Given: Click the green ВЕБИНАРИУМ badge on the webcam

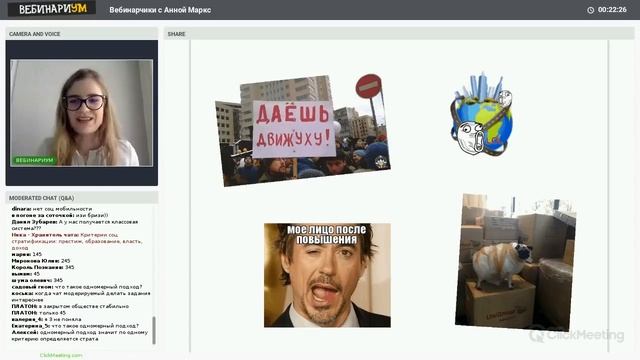Looking at the screenshot, I should (x=34, y=160).
